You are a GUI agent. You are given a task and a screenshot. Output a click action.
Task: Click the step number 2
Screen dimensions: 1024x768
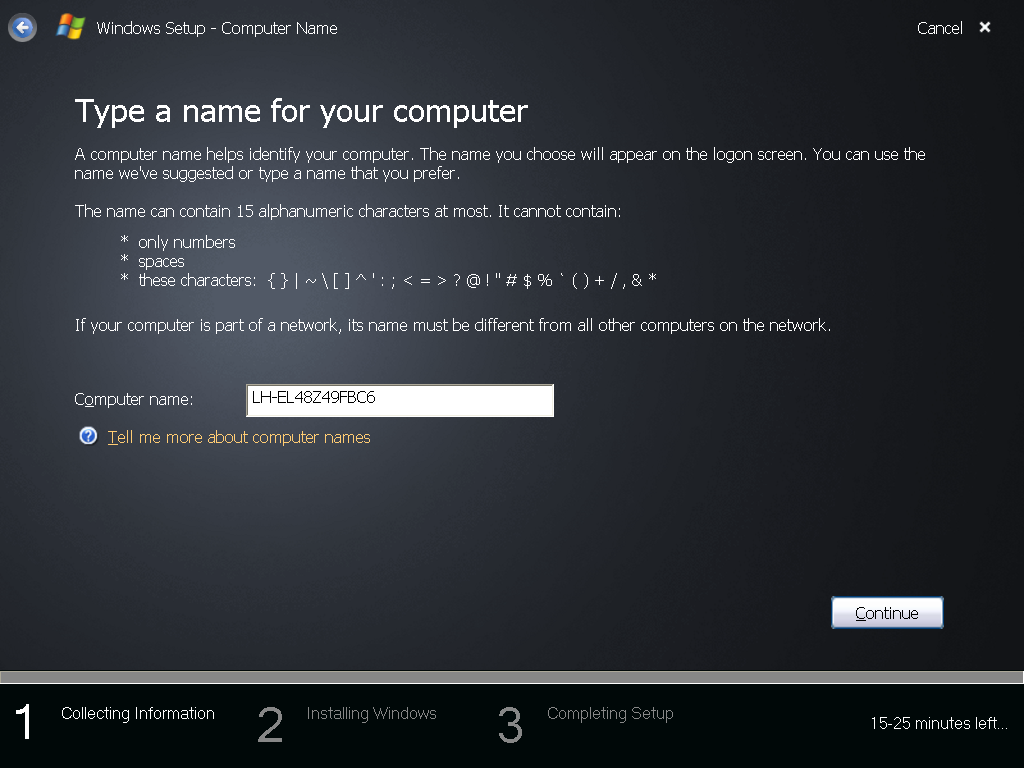[270, 725]
